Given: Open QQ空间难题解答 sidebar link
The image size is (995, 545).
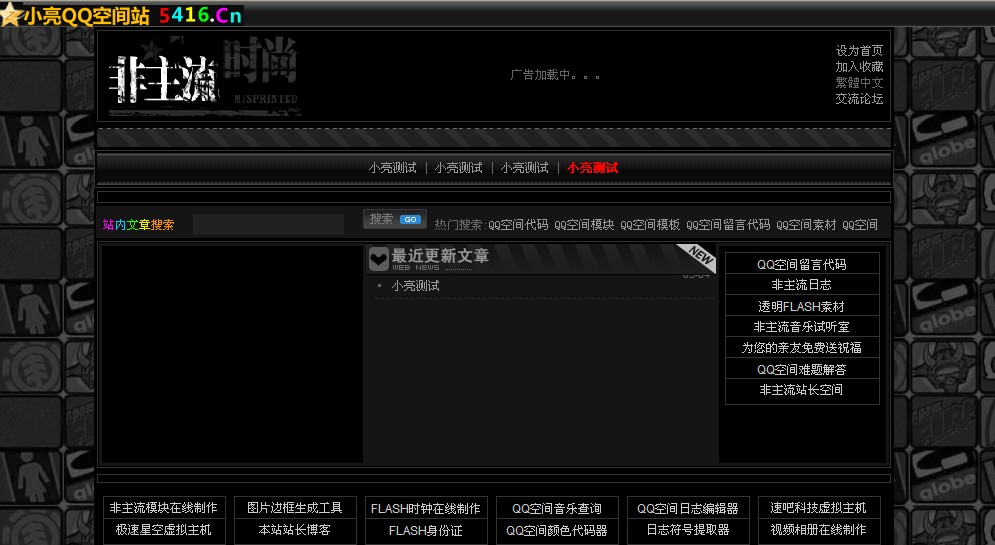Looking at the screenshot, I should [x=801, y=369].
